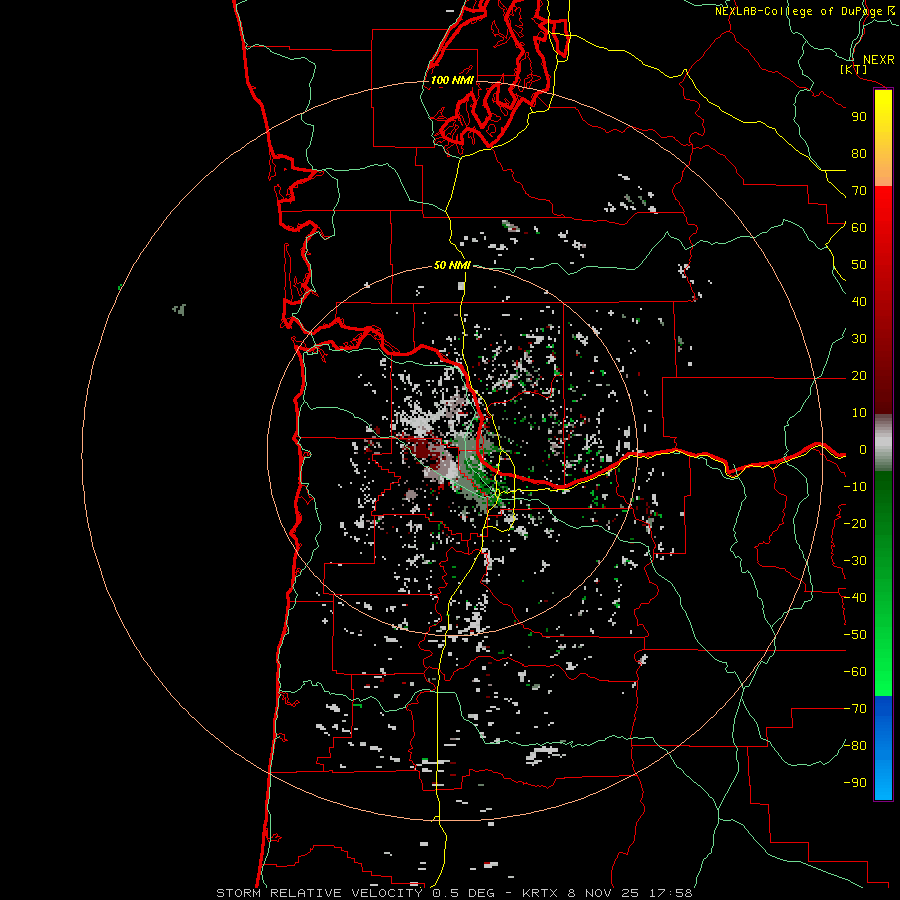The height and width of the screenshot is (900, 900).
Task: Click the -90 value on velocity scale
Action: pos(855,783)
